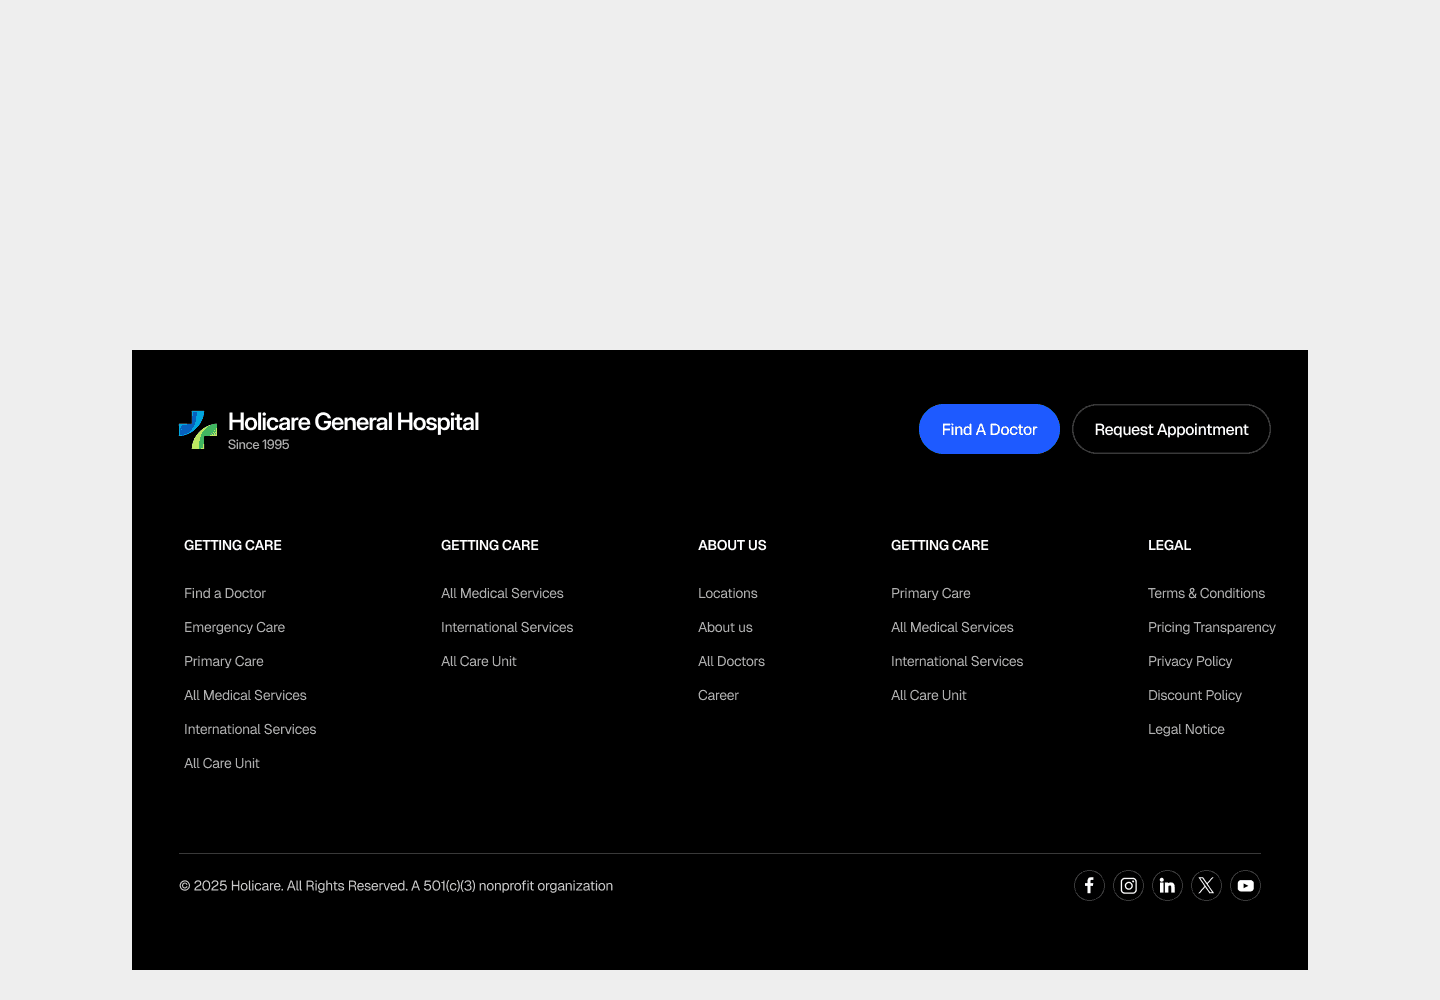The image size is (1440, 1000).
Task: Open Primary Care in first column
Action: (224, 661)
